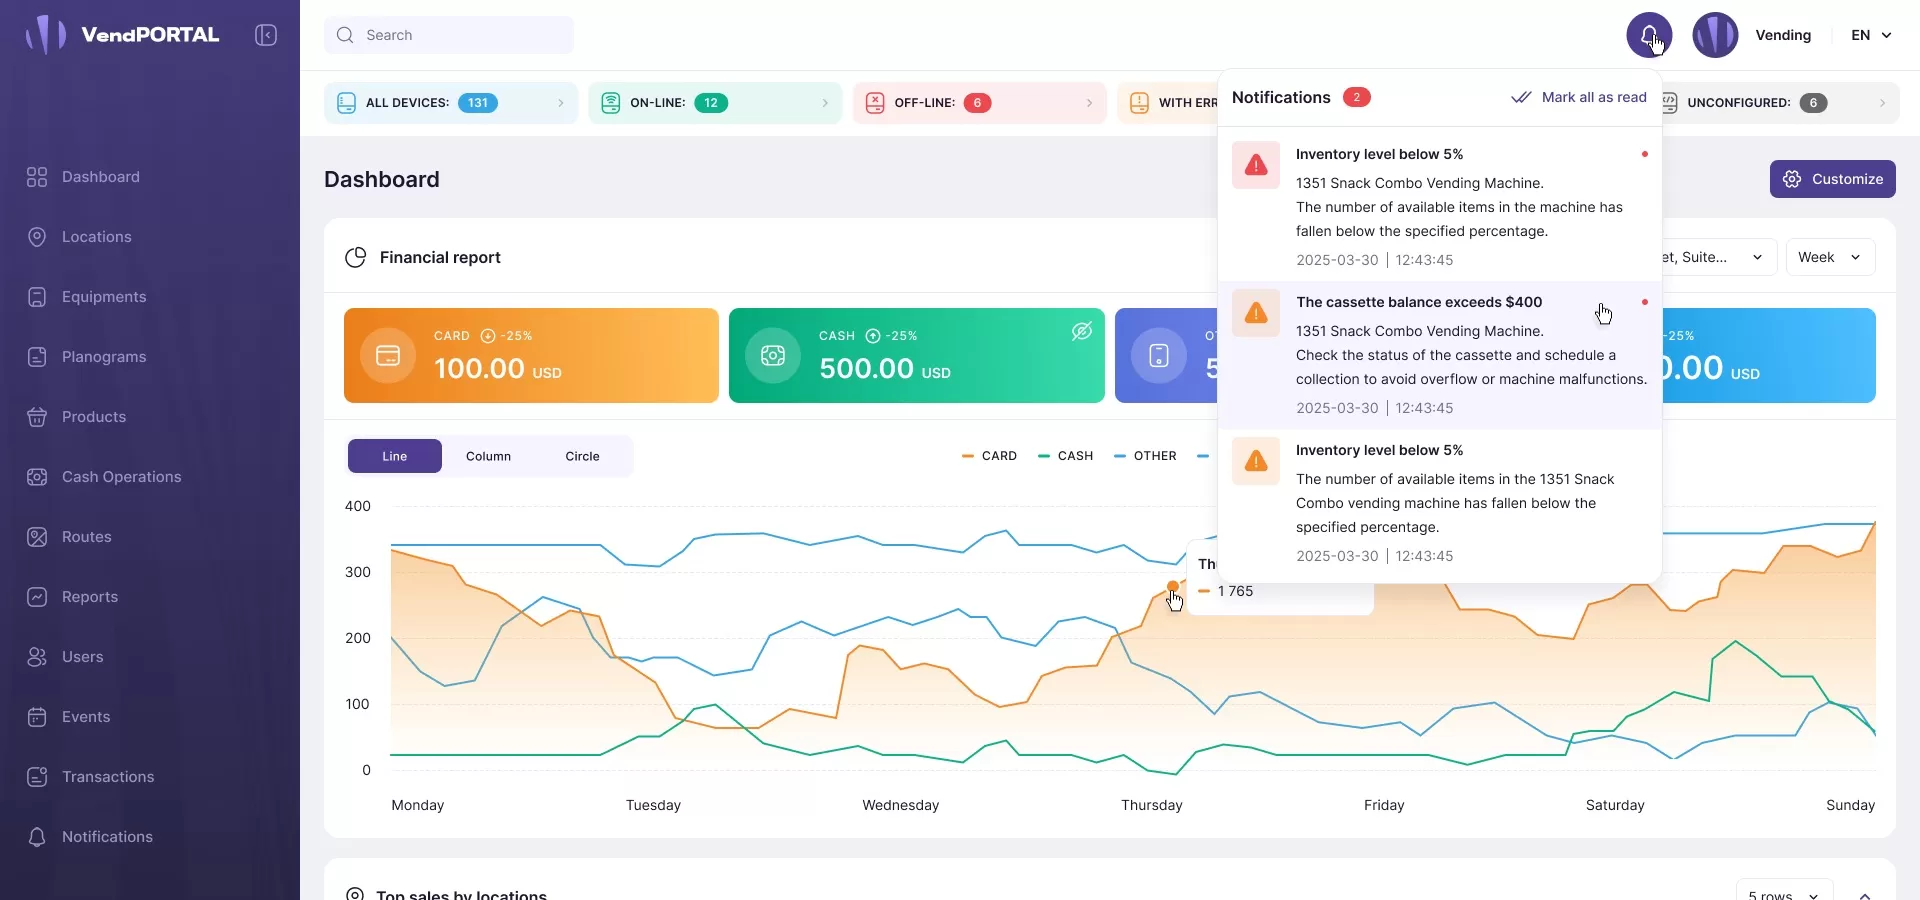Switch chart to Column view
The height and width of the screenshot is (900, 1920).
[488, 456]
